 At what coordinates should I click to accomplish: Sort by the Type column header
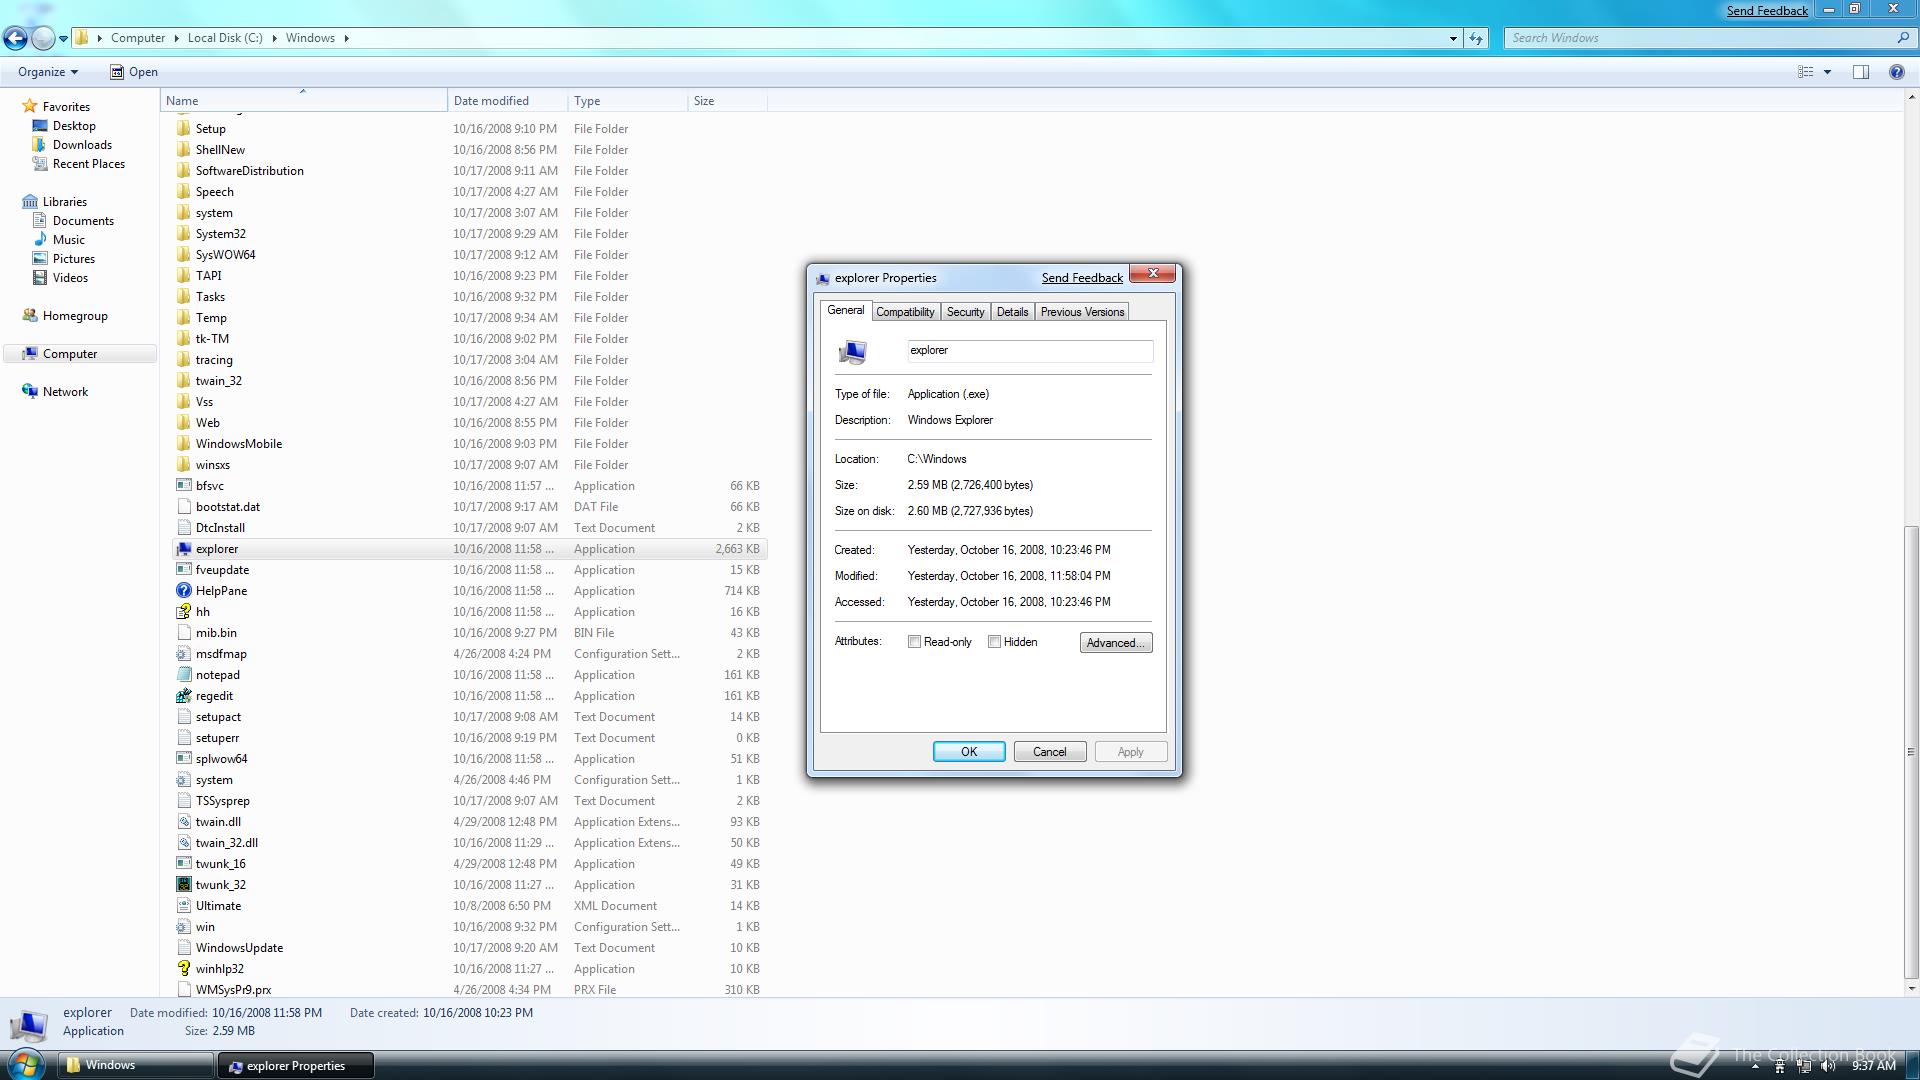[x=627, y=101]
